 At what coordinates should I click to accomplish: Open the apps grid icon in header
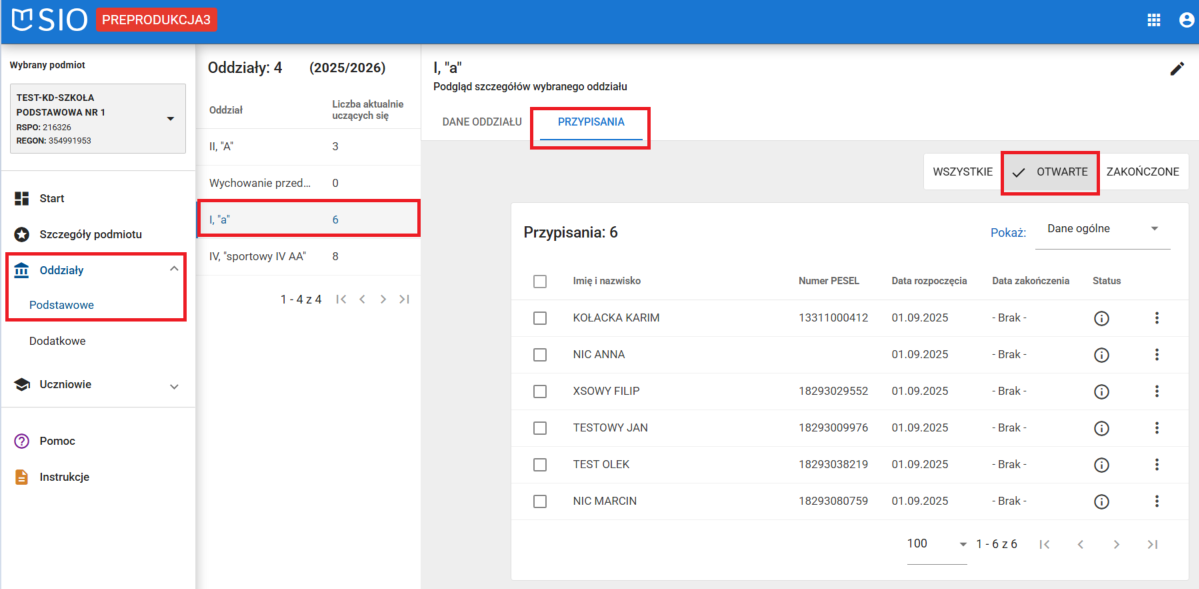(x=1154, y=20)
